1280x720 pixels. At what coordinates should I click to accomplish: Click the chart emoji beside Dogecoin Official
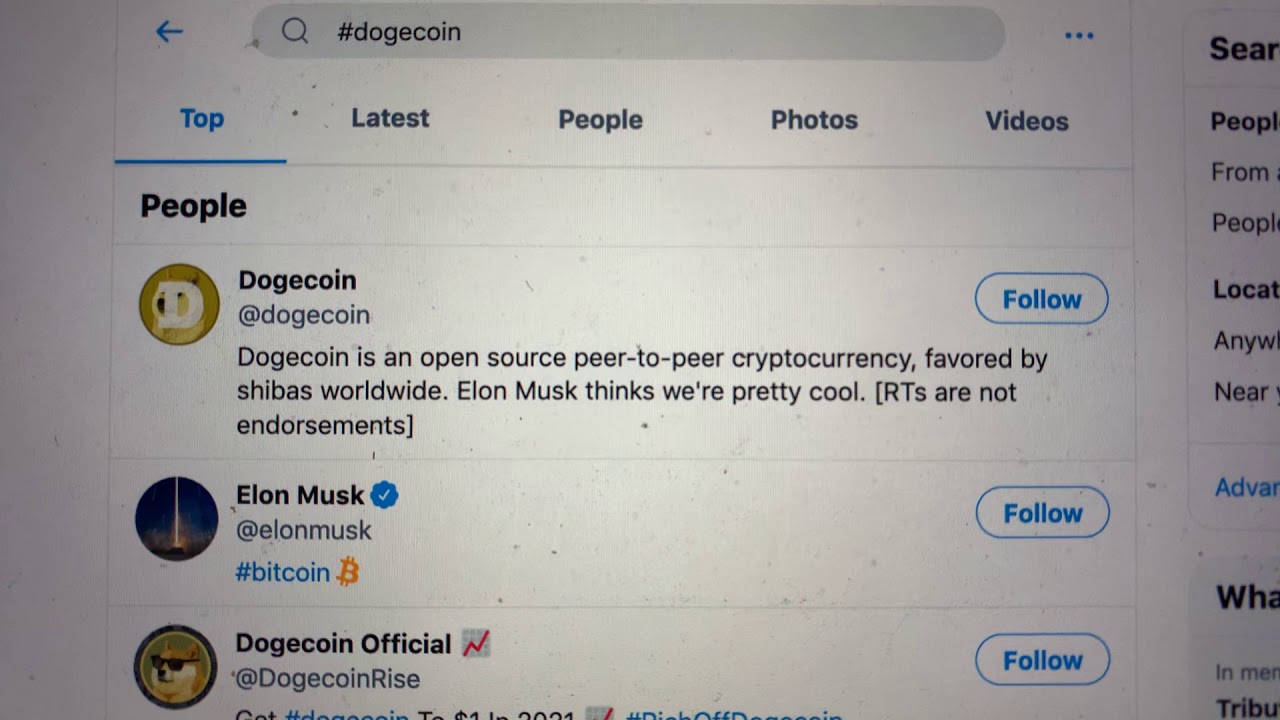[x=476, y=644]
